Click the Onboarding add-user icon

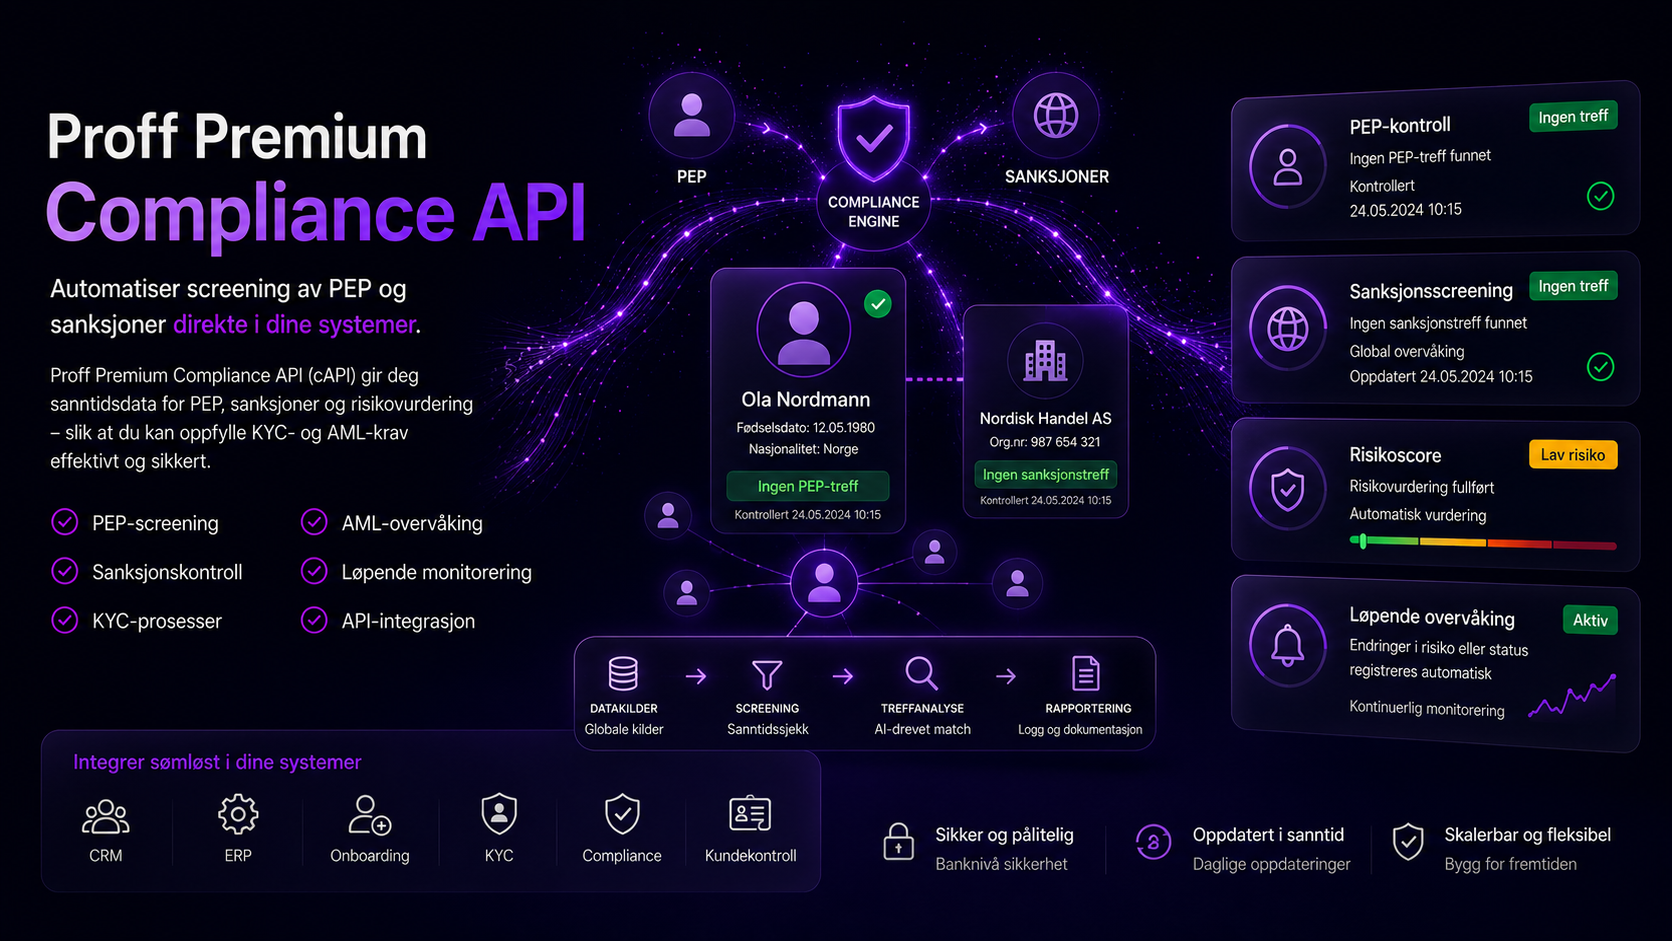click(369, 815)
